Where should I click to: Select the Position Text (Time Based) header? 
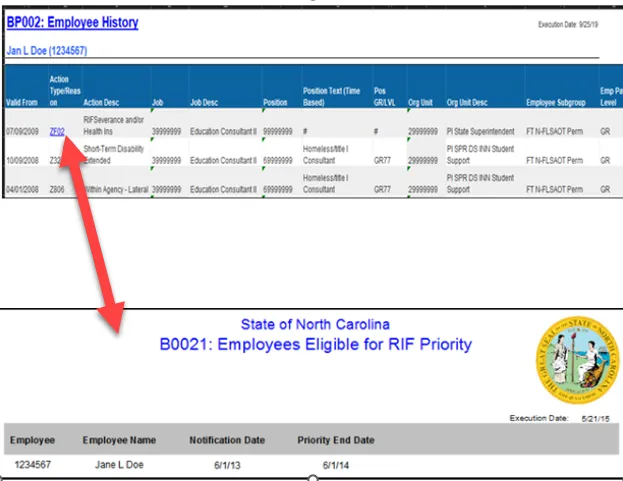[x=331, y=97]
